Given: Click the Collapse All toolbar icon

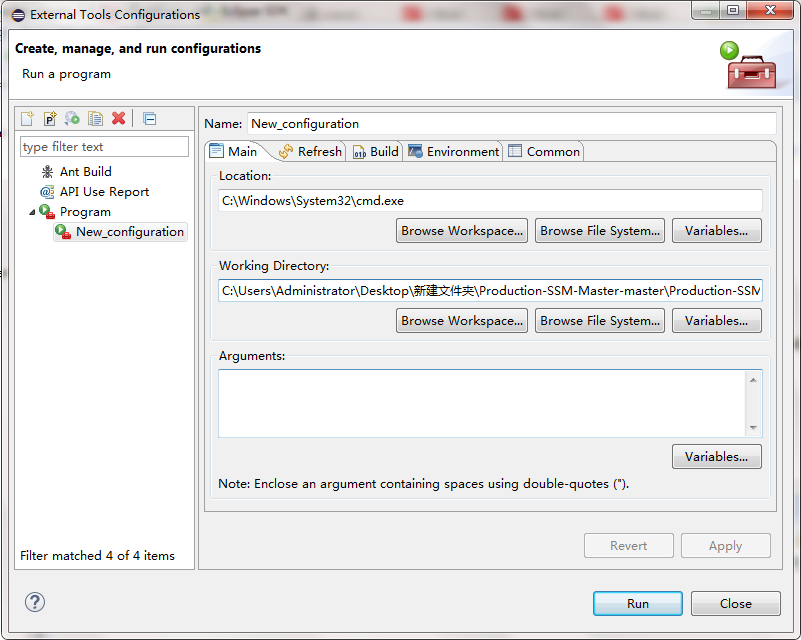Looking at the screenshot, I should (150, 118).
